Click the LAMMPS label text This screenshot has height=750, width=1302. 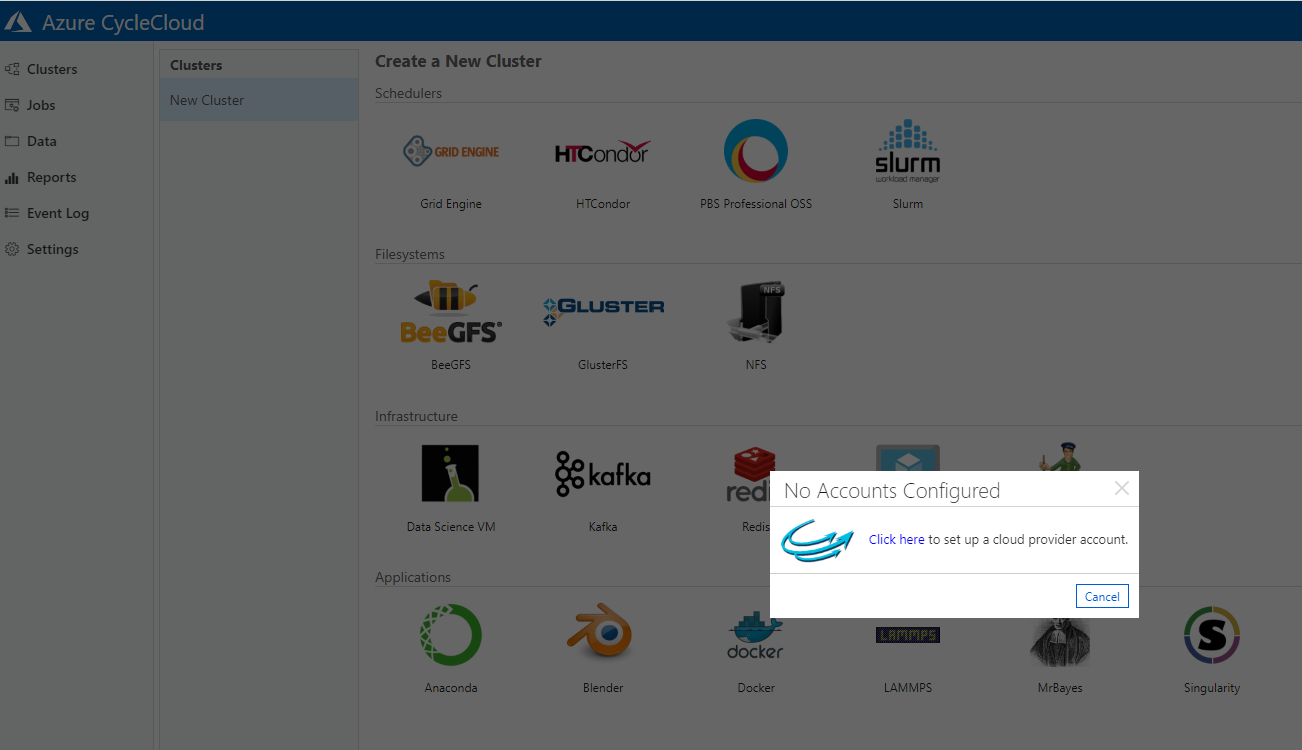pyautogui.click(x=908, y=688)
